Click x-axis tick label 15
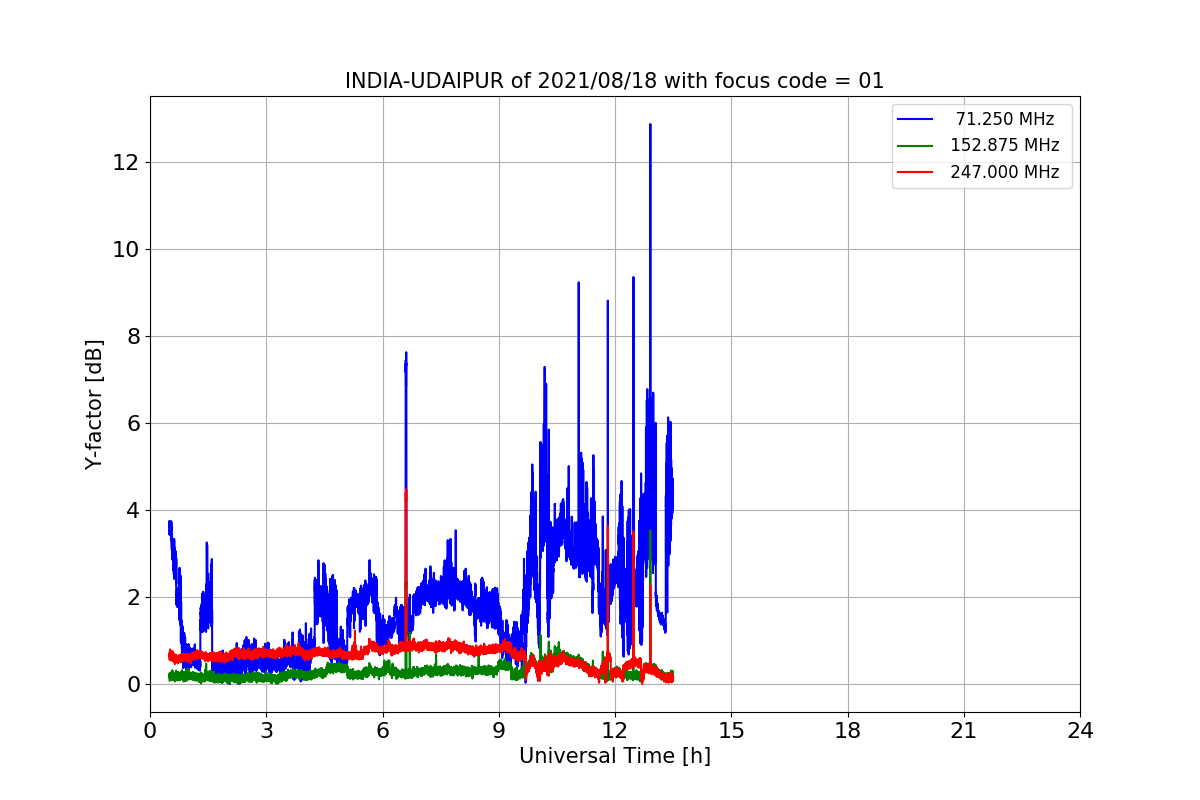This screenshot has height=800, width=1200. pyautogui.click(x=731, y=730)
